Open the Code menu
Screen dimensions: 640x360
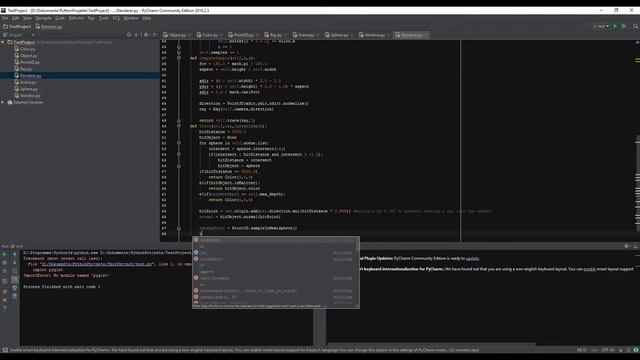pyautogui.click(x=60, y=18)
